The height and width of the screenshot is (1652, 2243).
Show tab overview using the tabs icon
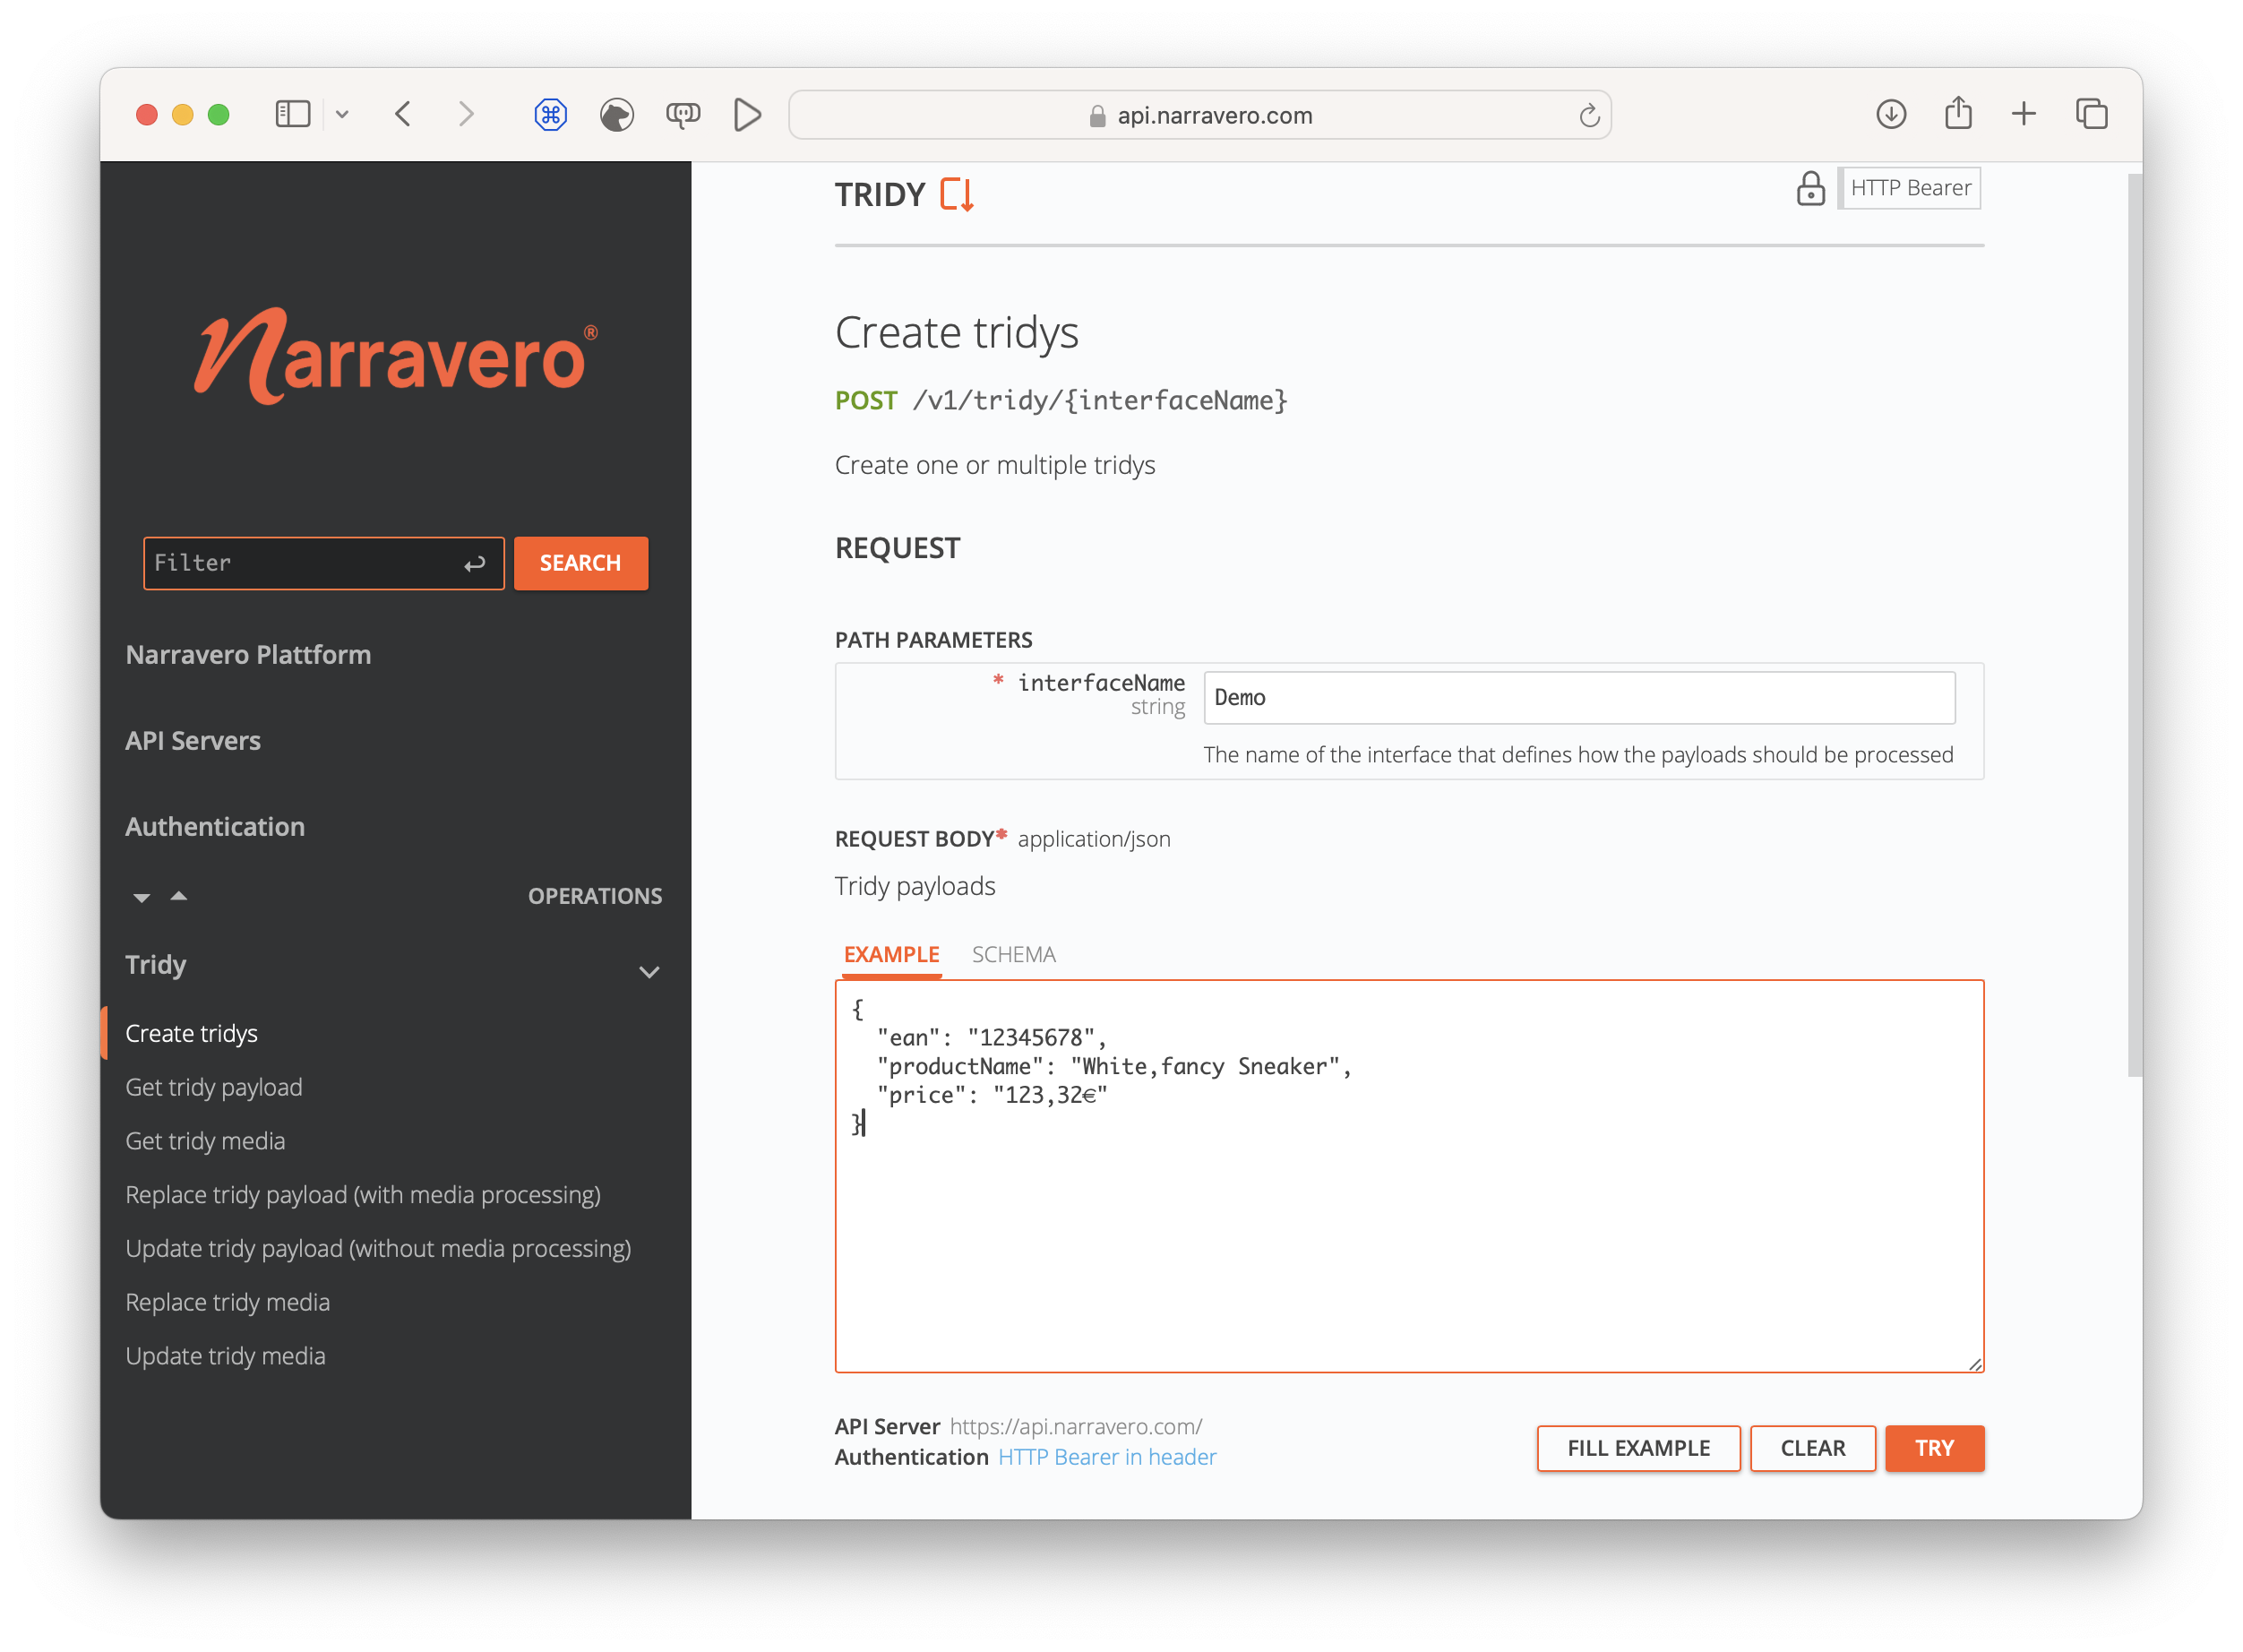(2092, 114)
